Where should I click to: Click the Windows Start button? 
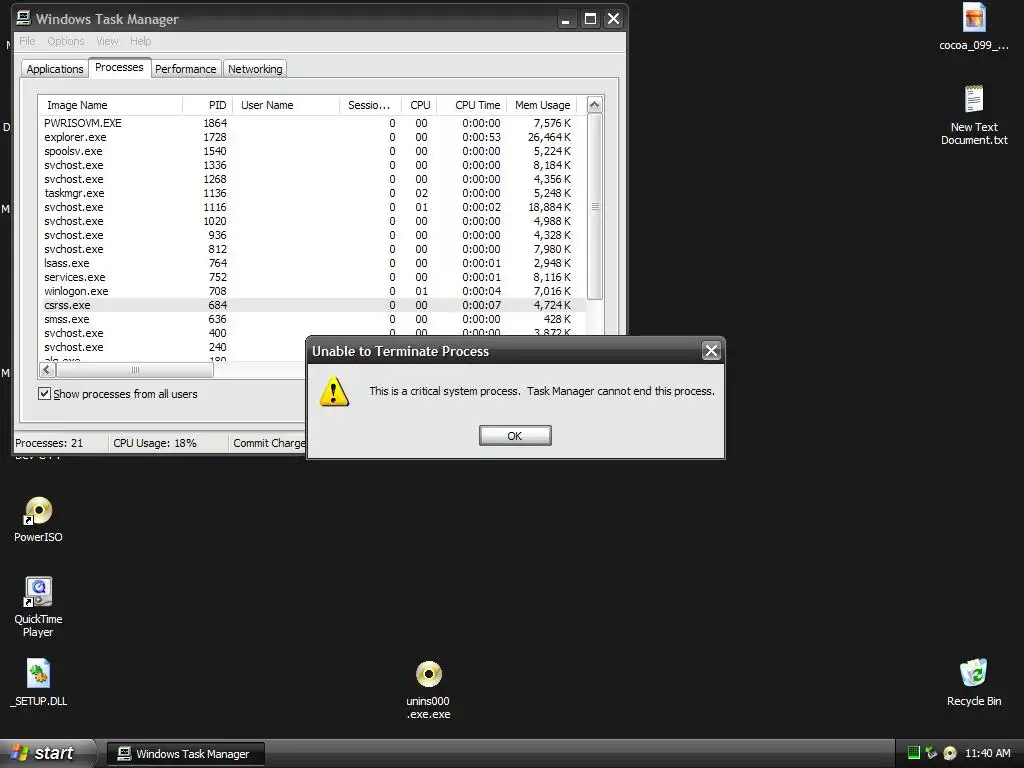(47, 753)
